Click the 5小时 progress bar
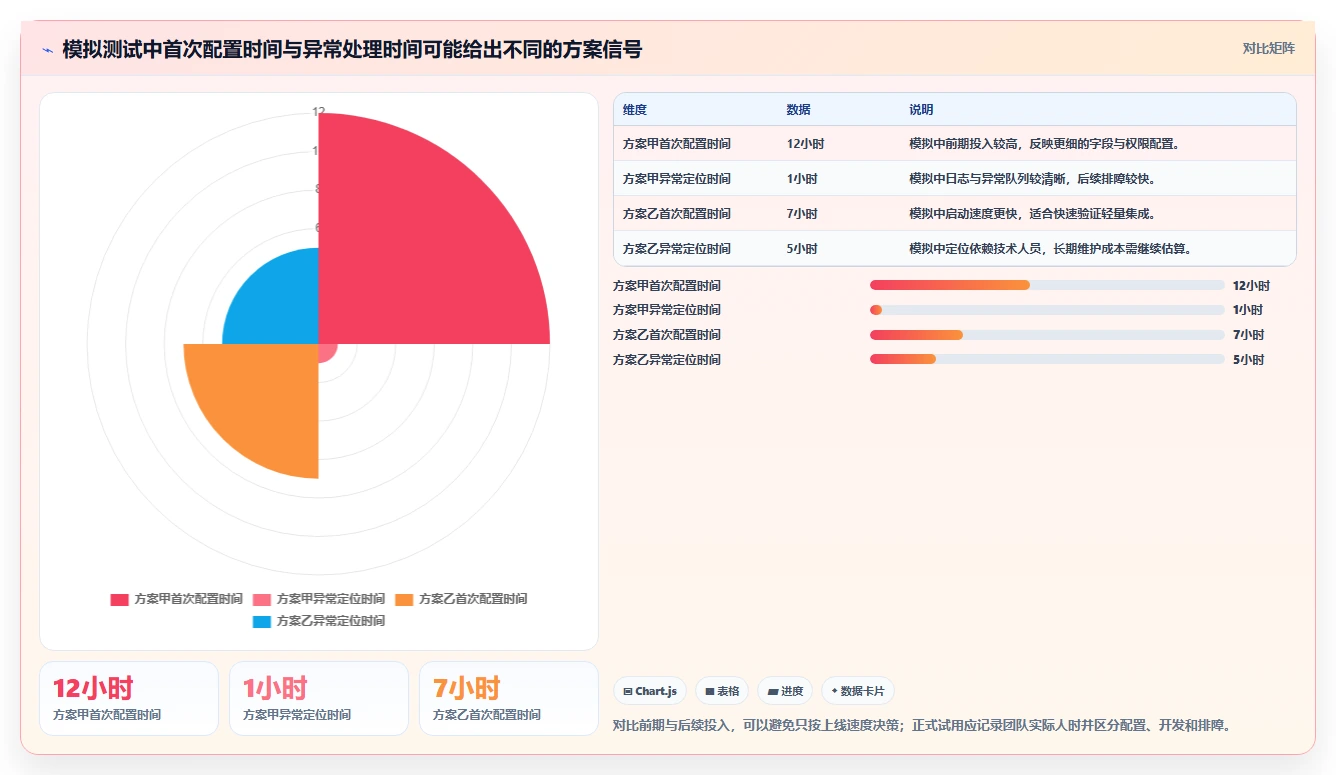The width and height of the screenshot is (1336, 775). point(1047,359)
